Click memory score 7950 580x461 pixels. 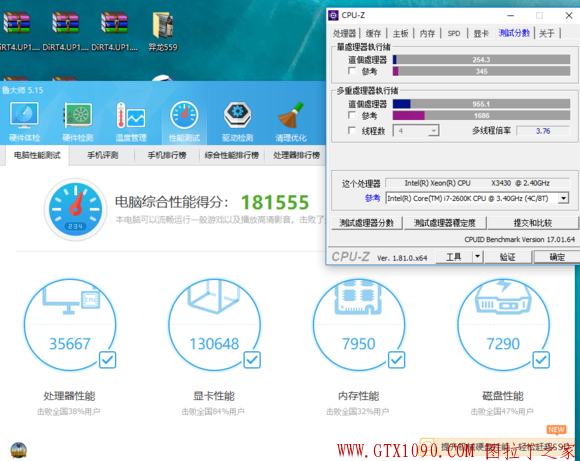[x=359, y=344]
